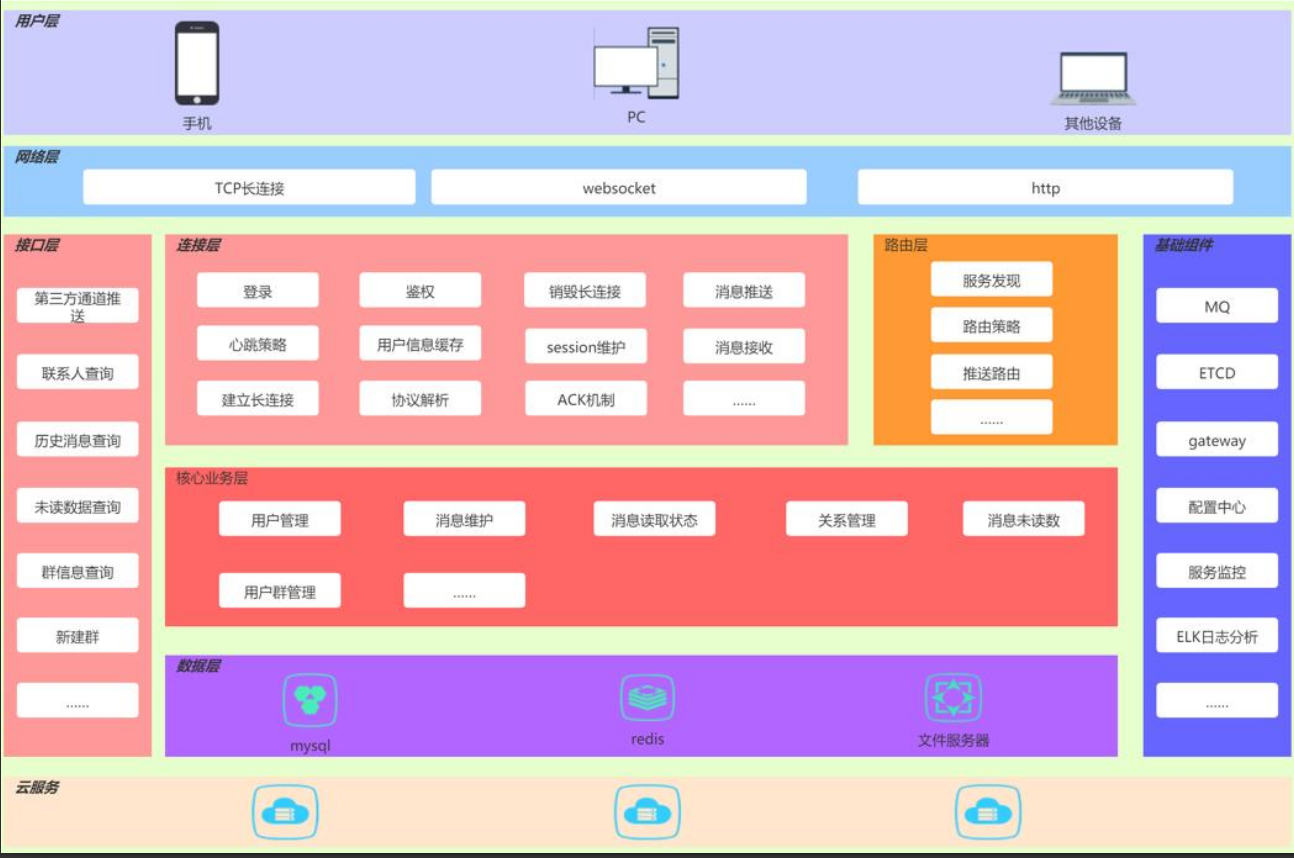
Task: Select the 历史消息查询 box
Action: 78,440
